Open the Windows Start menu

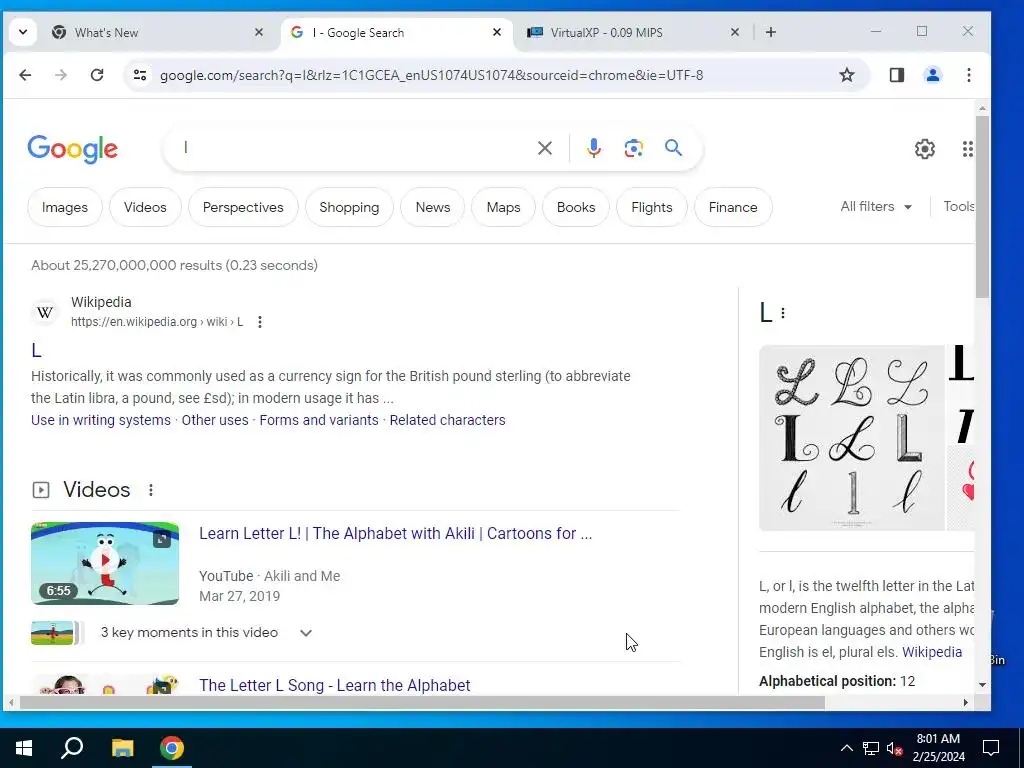pyautogui.click(x=24, y=748)
